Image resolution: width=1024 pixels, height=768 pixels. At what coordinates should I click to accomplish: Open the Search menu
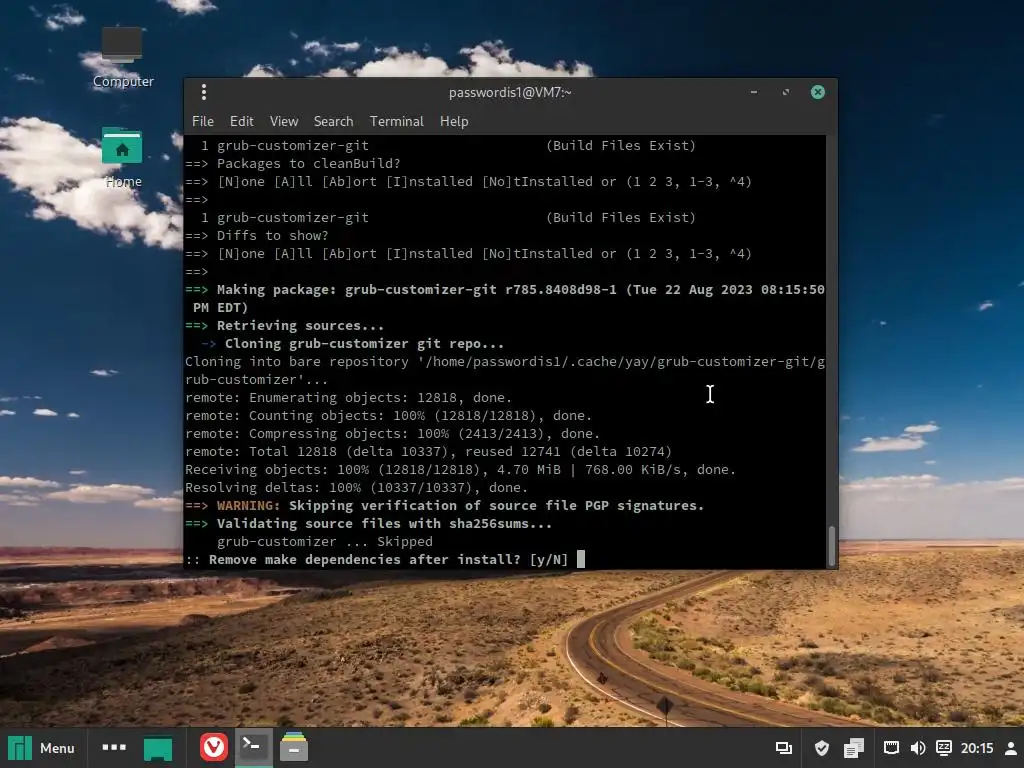pos(334,121)
